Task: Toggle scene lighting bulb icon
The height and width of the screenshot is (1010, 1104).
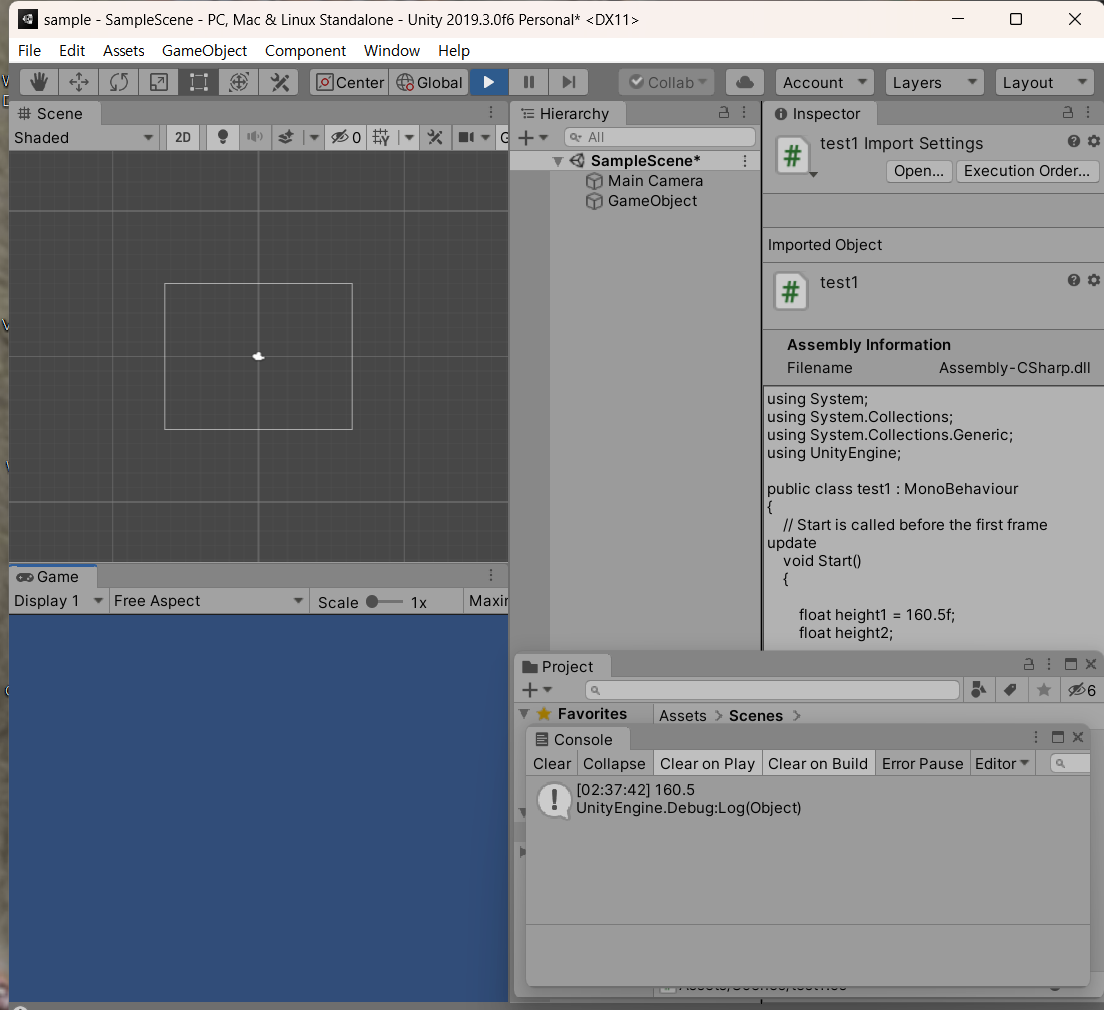Action: [x=222, y=137]
